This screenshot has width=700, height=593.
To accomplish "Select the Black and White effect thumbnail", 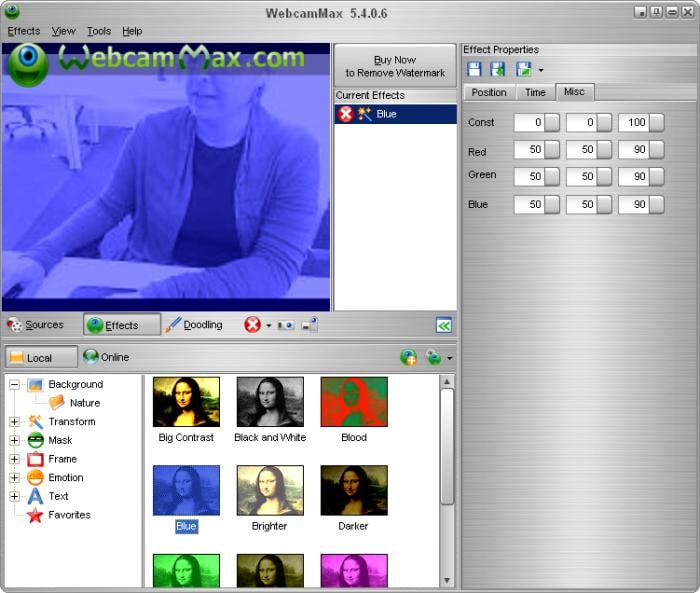I will [270, 402].
